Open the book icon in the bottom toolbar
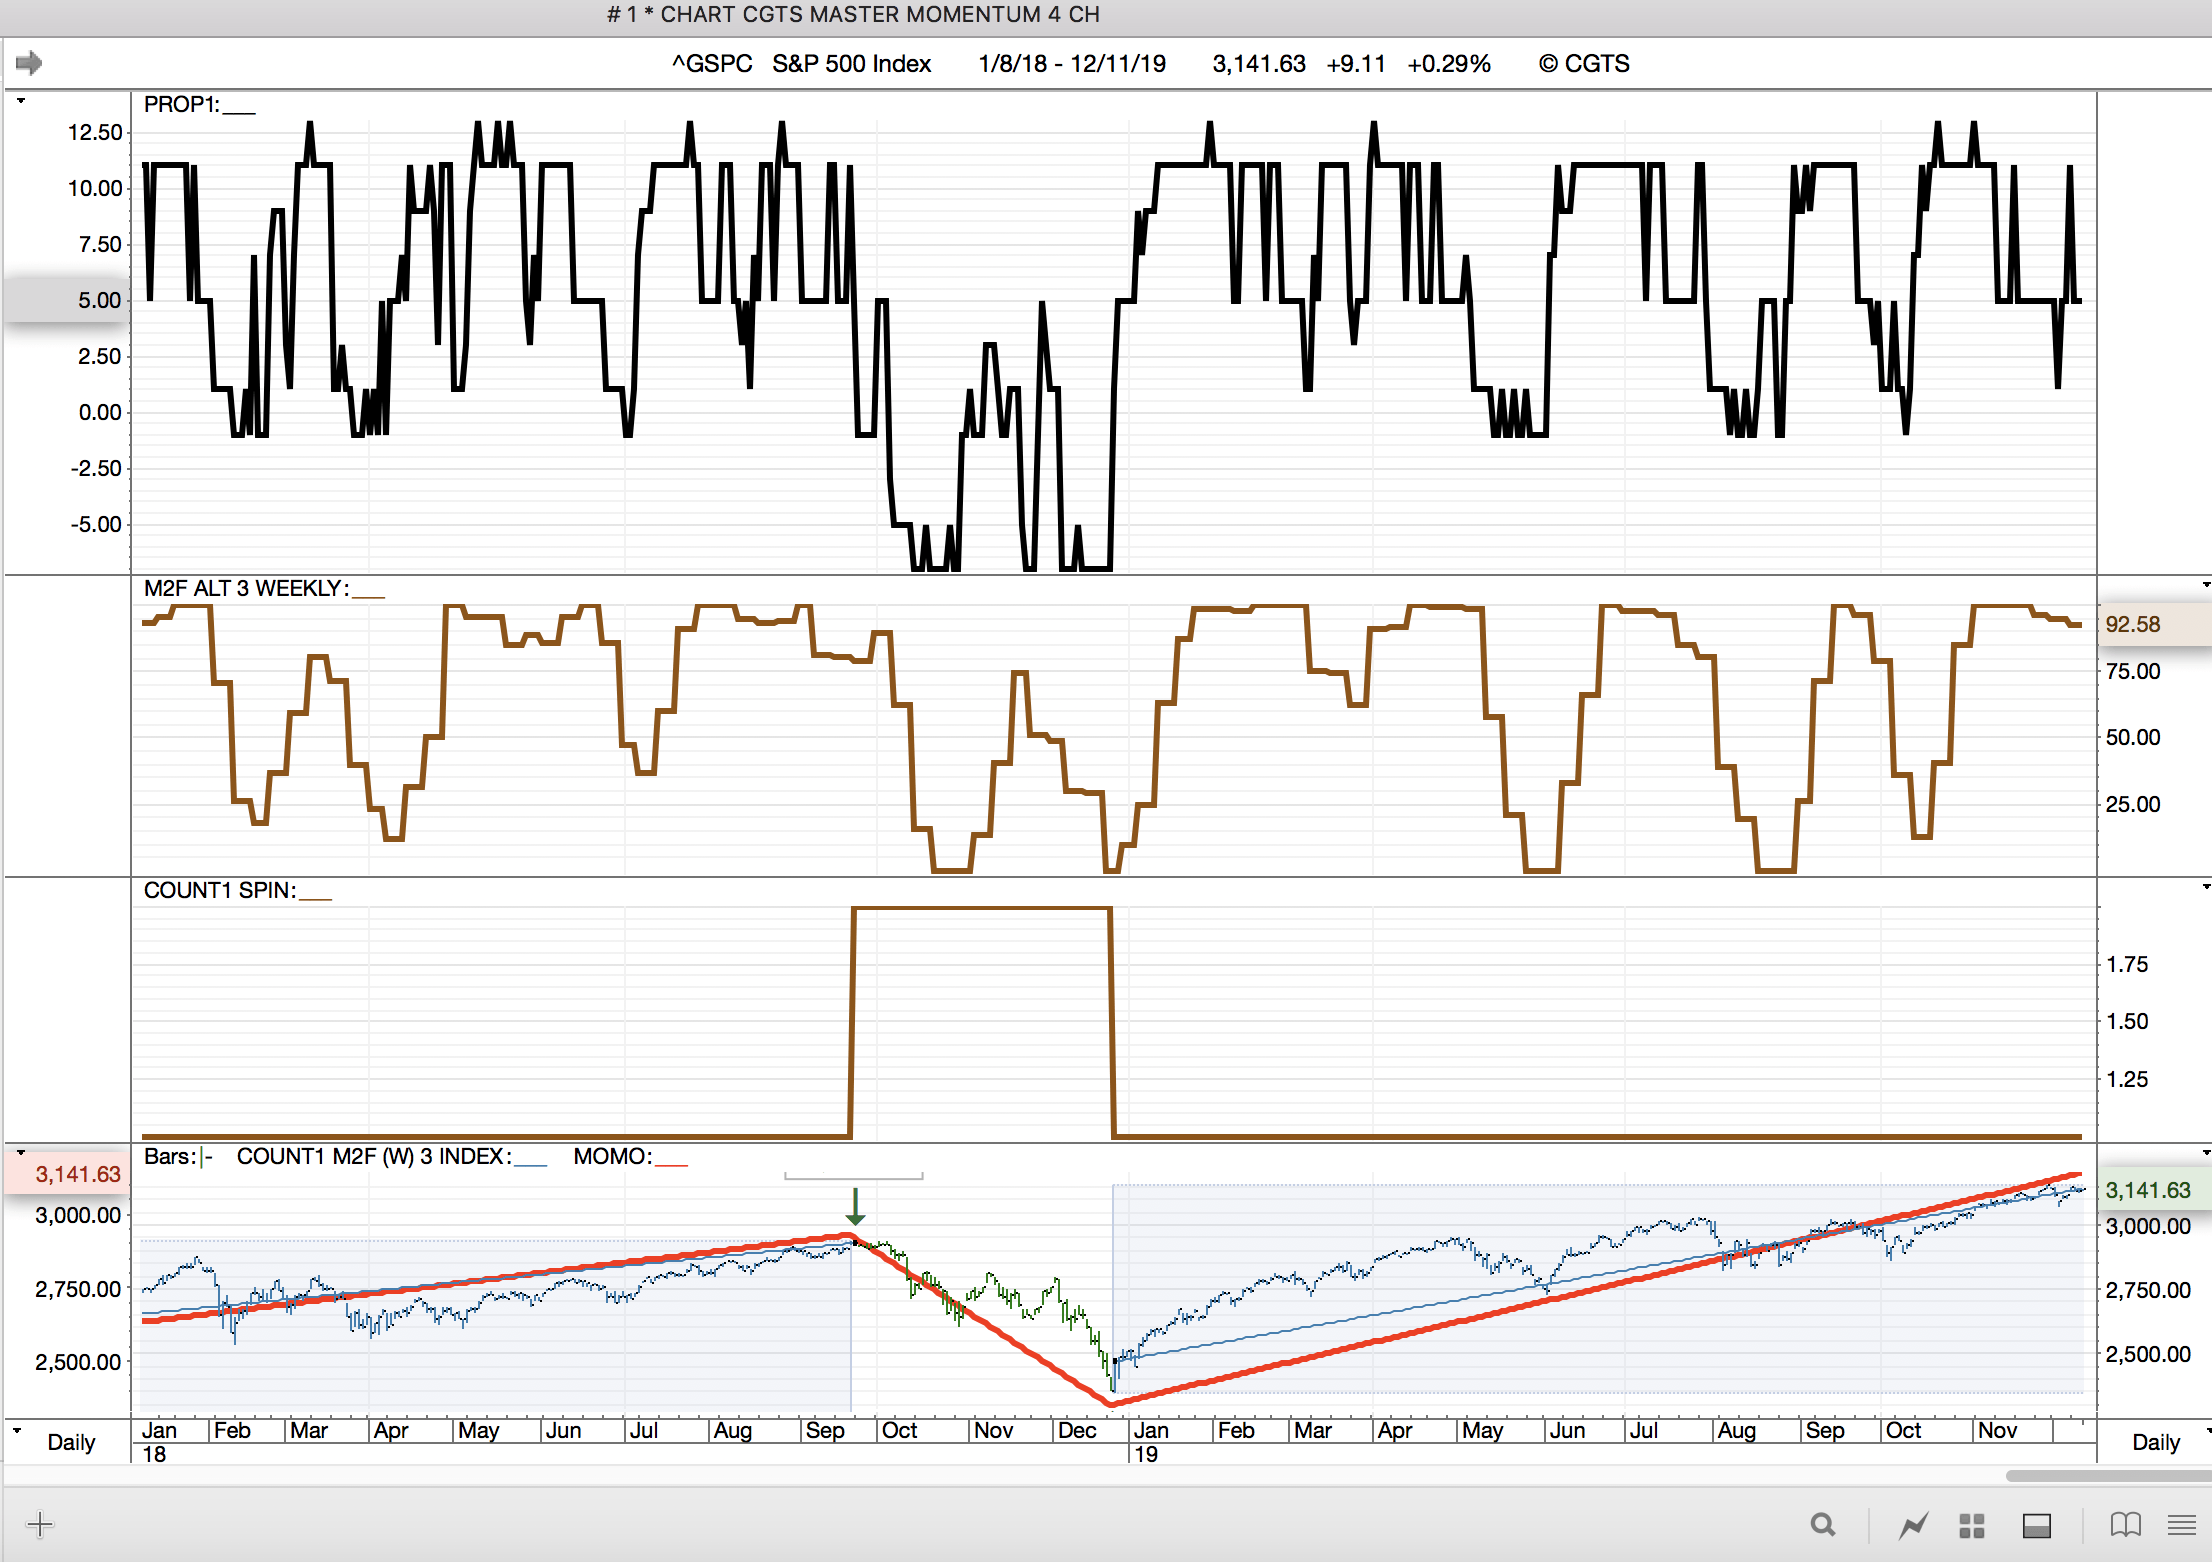 pyautogui.click(x=2125, y=1525)
